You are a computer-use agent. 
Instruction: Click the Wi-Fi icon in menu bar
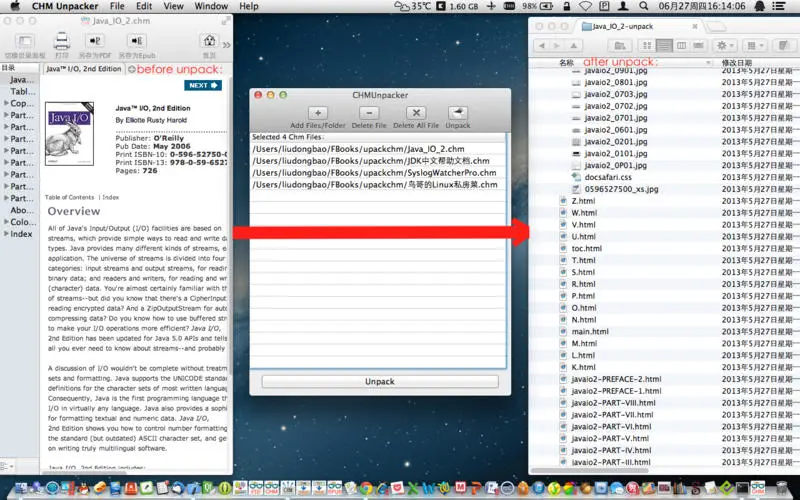(x=585, y=6)
